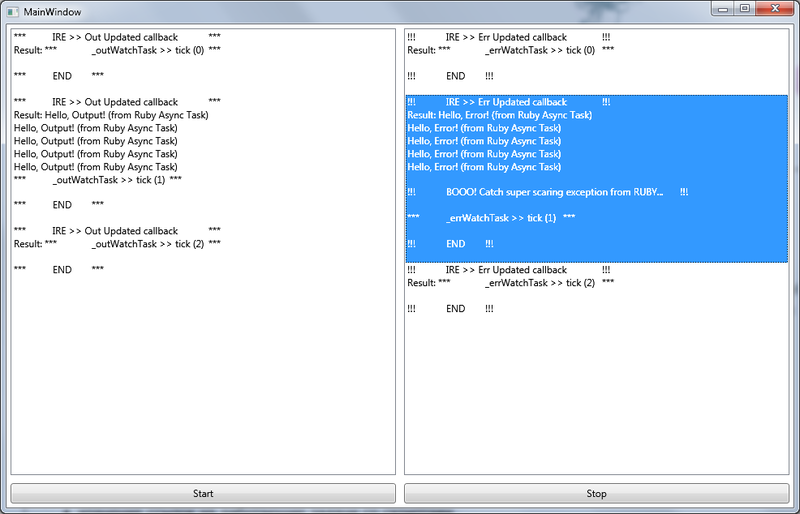Open the MainWindow application icon menu

(x=13, y=11)
